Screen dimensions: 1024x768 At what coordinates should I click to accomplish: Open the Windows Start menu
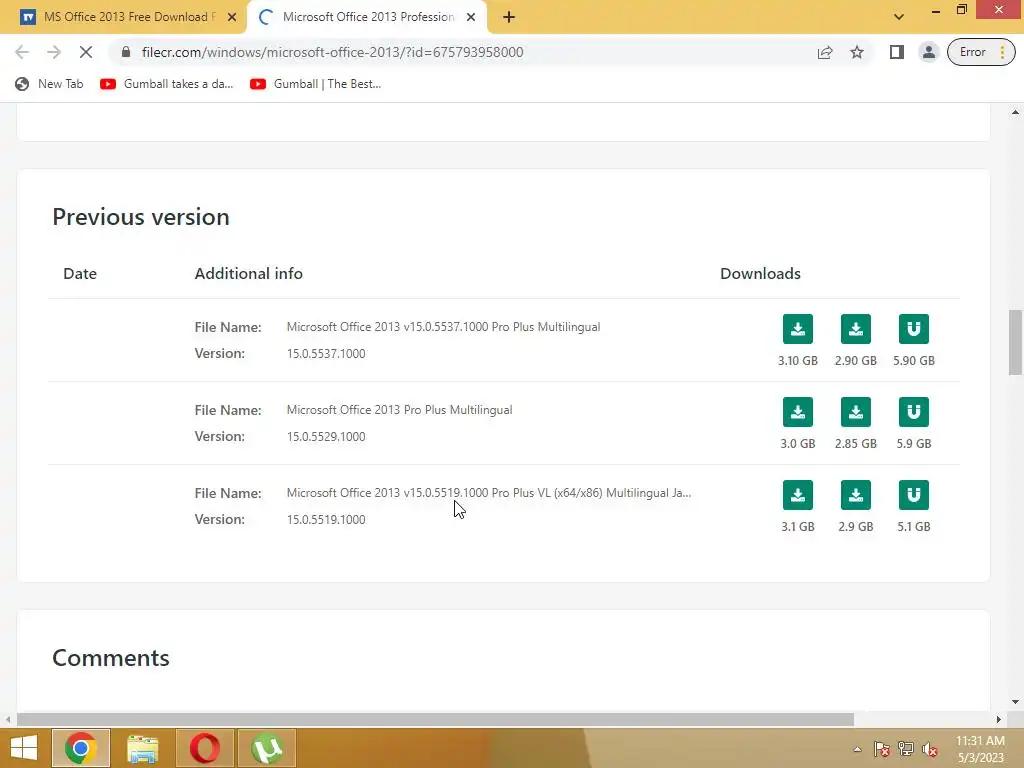pyautogui.click(x=24, y=748)
